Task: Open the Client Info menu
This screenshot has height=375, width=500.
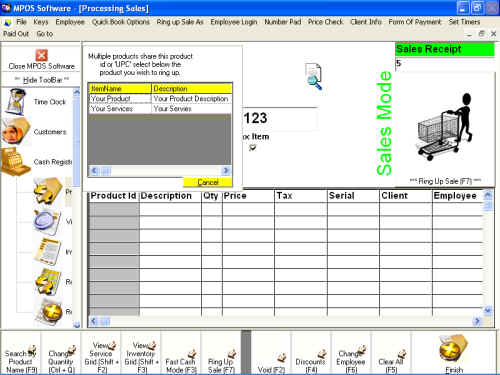Action: (366, 22)
